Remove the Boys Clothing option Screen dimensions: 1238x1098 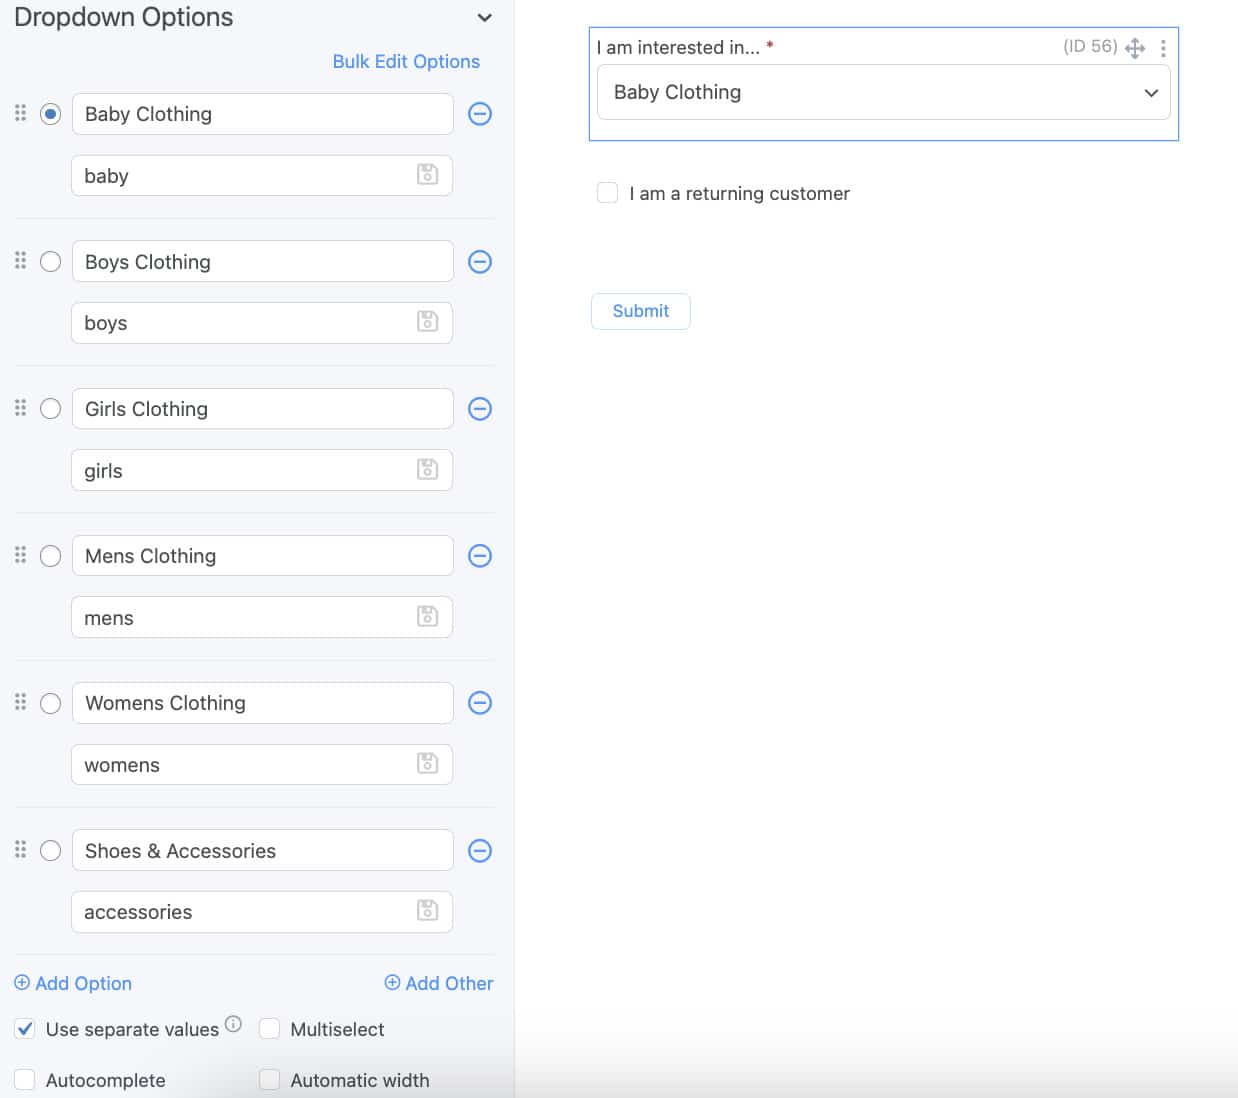click(x=480, y=262)
